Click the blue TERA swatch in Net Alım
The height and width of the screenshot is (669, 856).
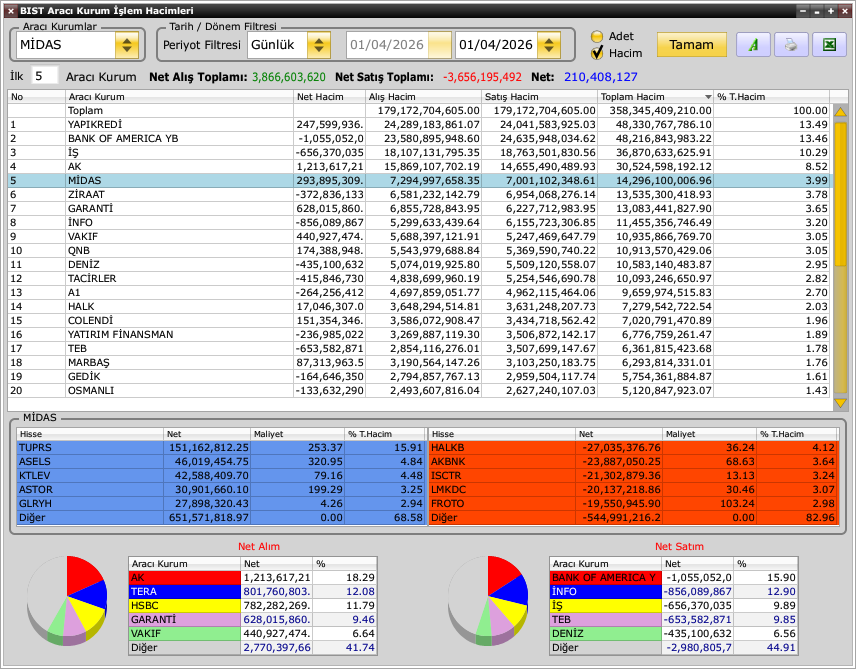pyautogui.click(x=185, y=592)
